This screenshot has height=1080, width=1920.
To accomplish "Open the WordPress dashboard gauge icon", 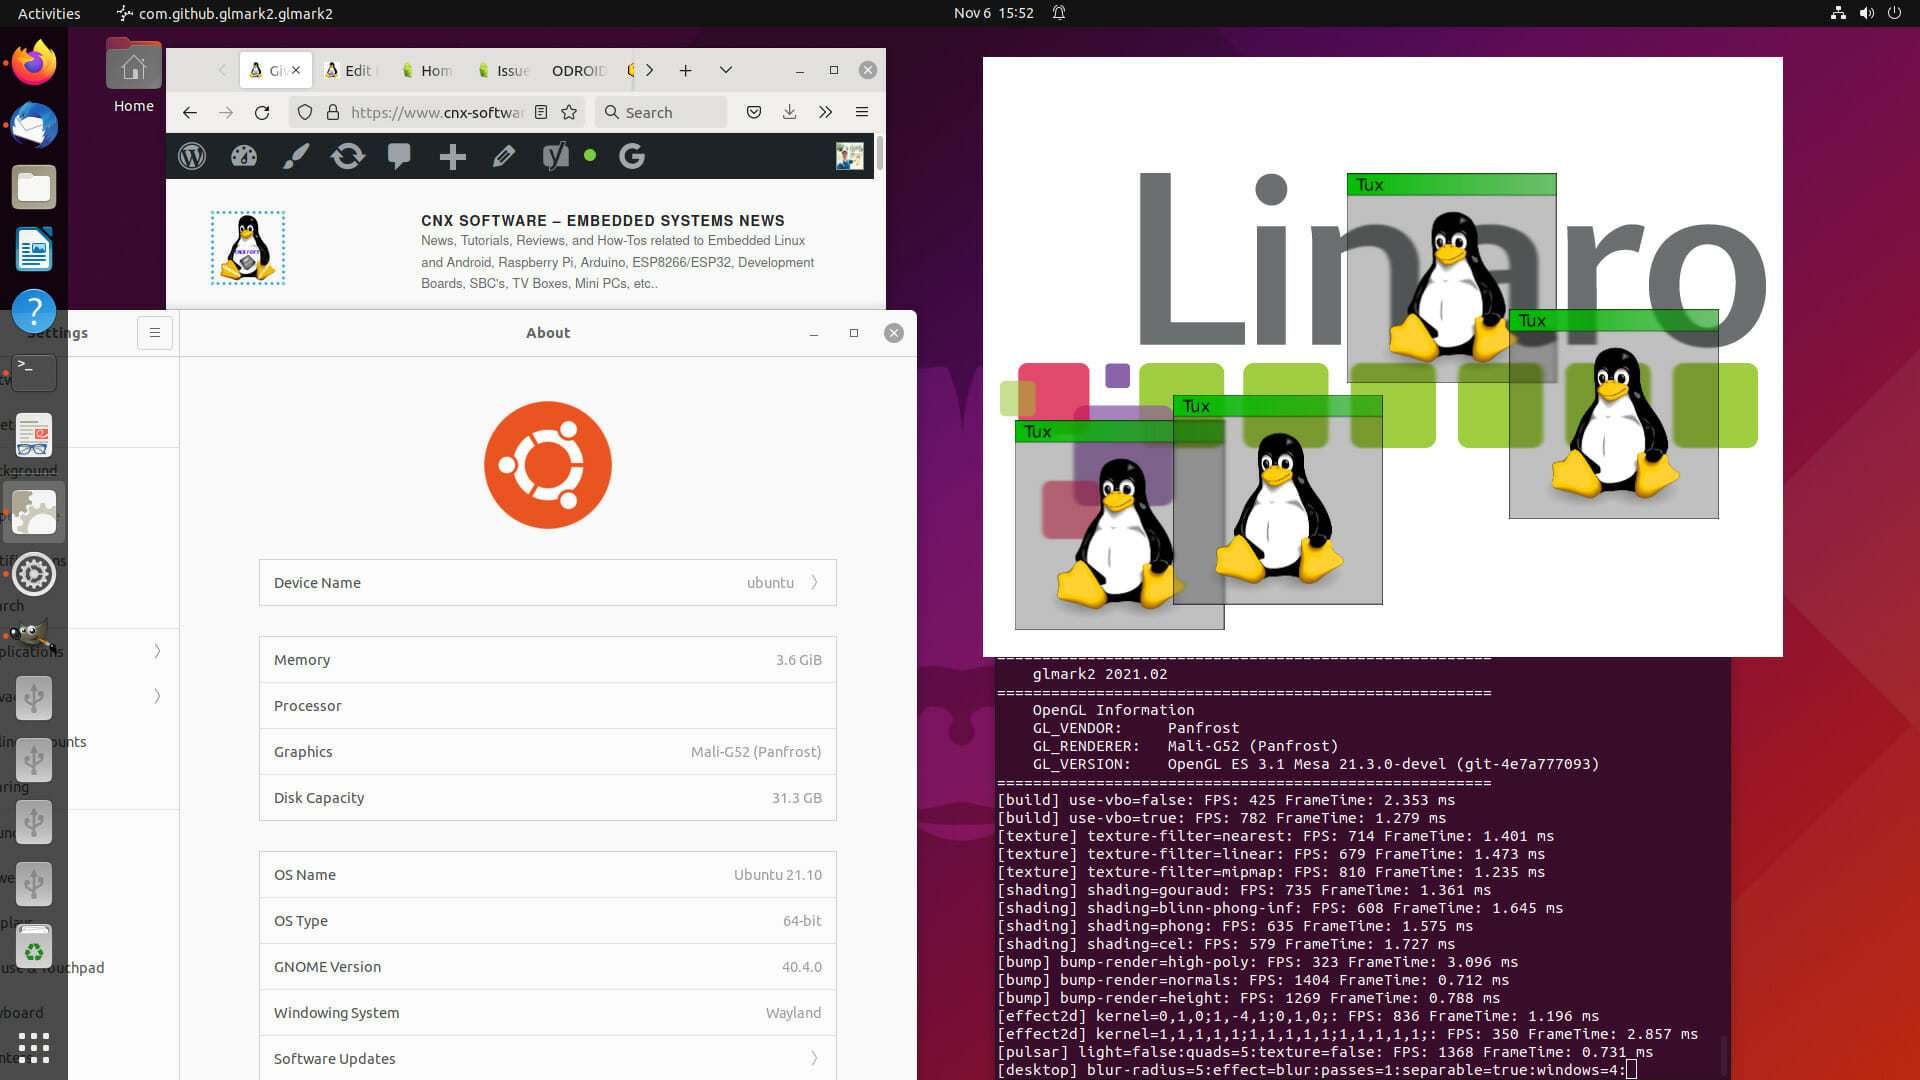I will 244,156.
